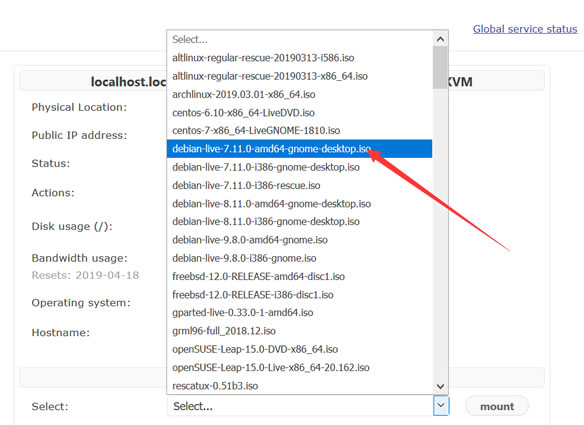The width and height of the screenshot is (584, 425).
Task: Open the Global service status link
Action: point(525,29)
